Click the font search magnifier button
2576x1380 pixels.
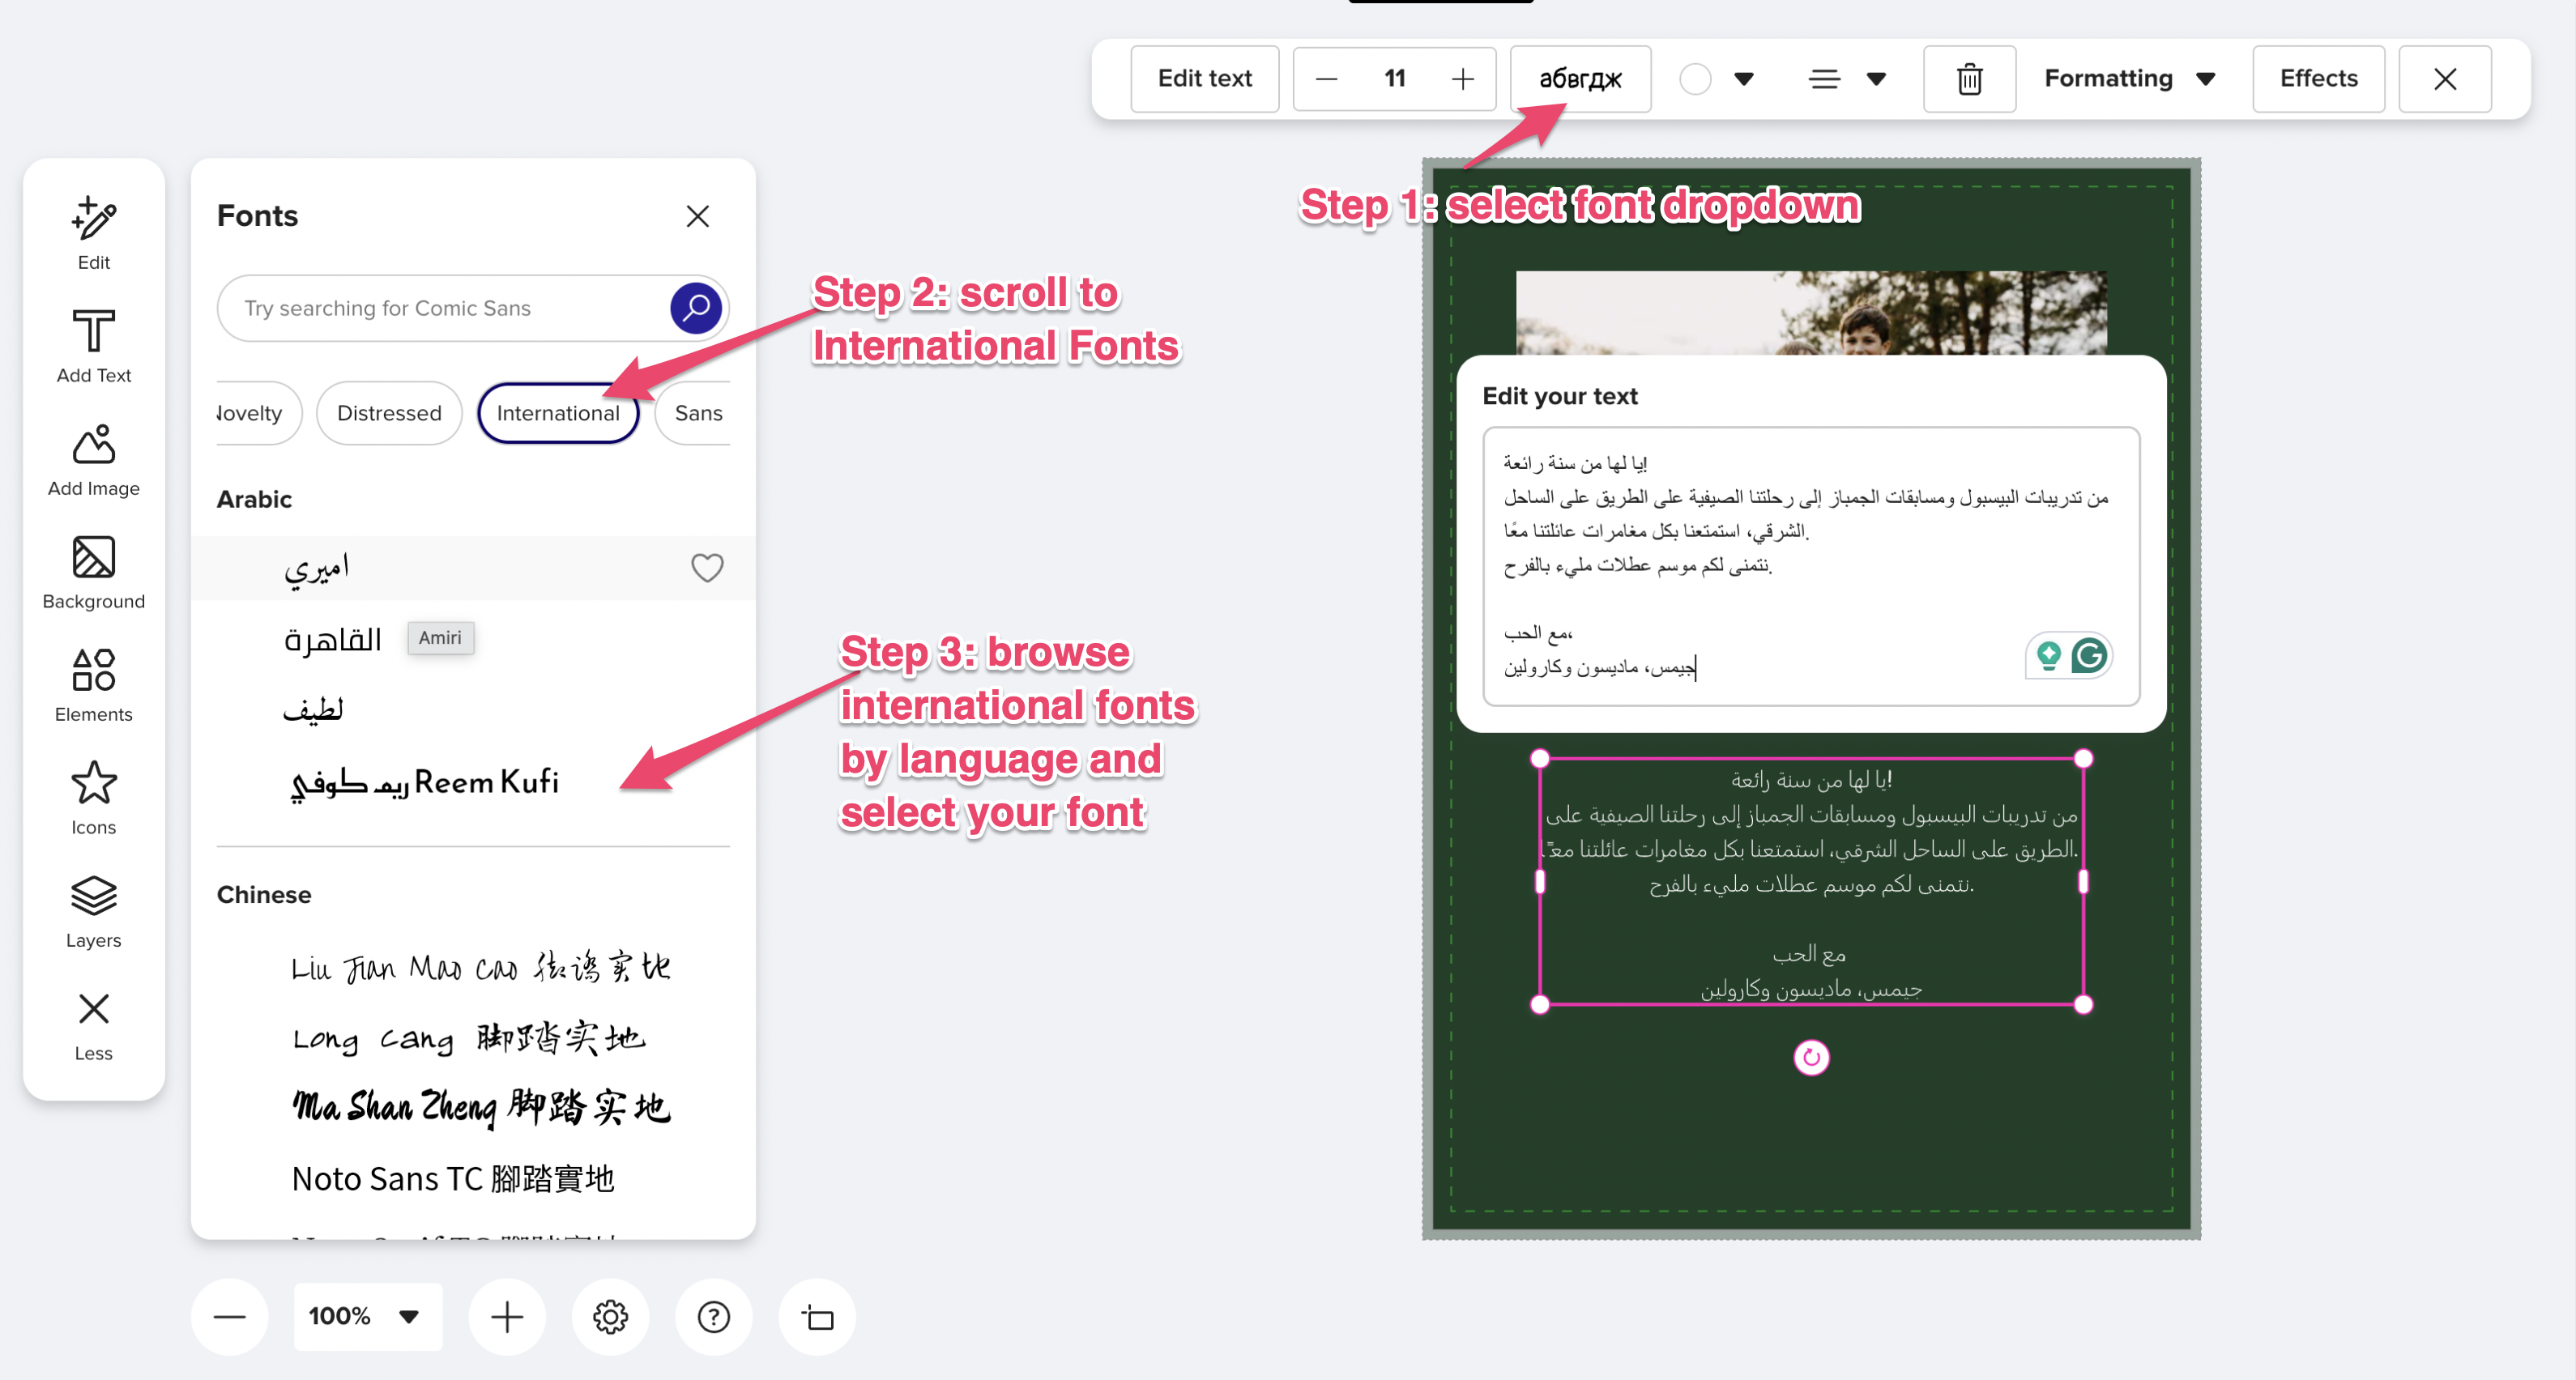click(x=696, y=307)
